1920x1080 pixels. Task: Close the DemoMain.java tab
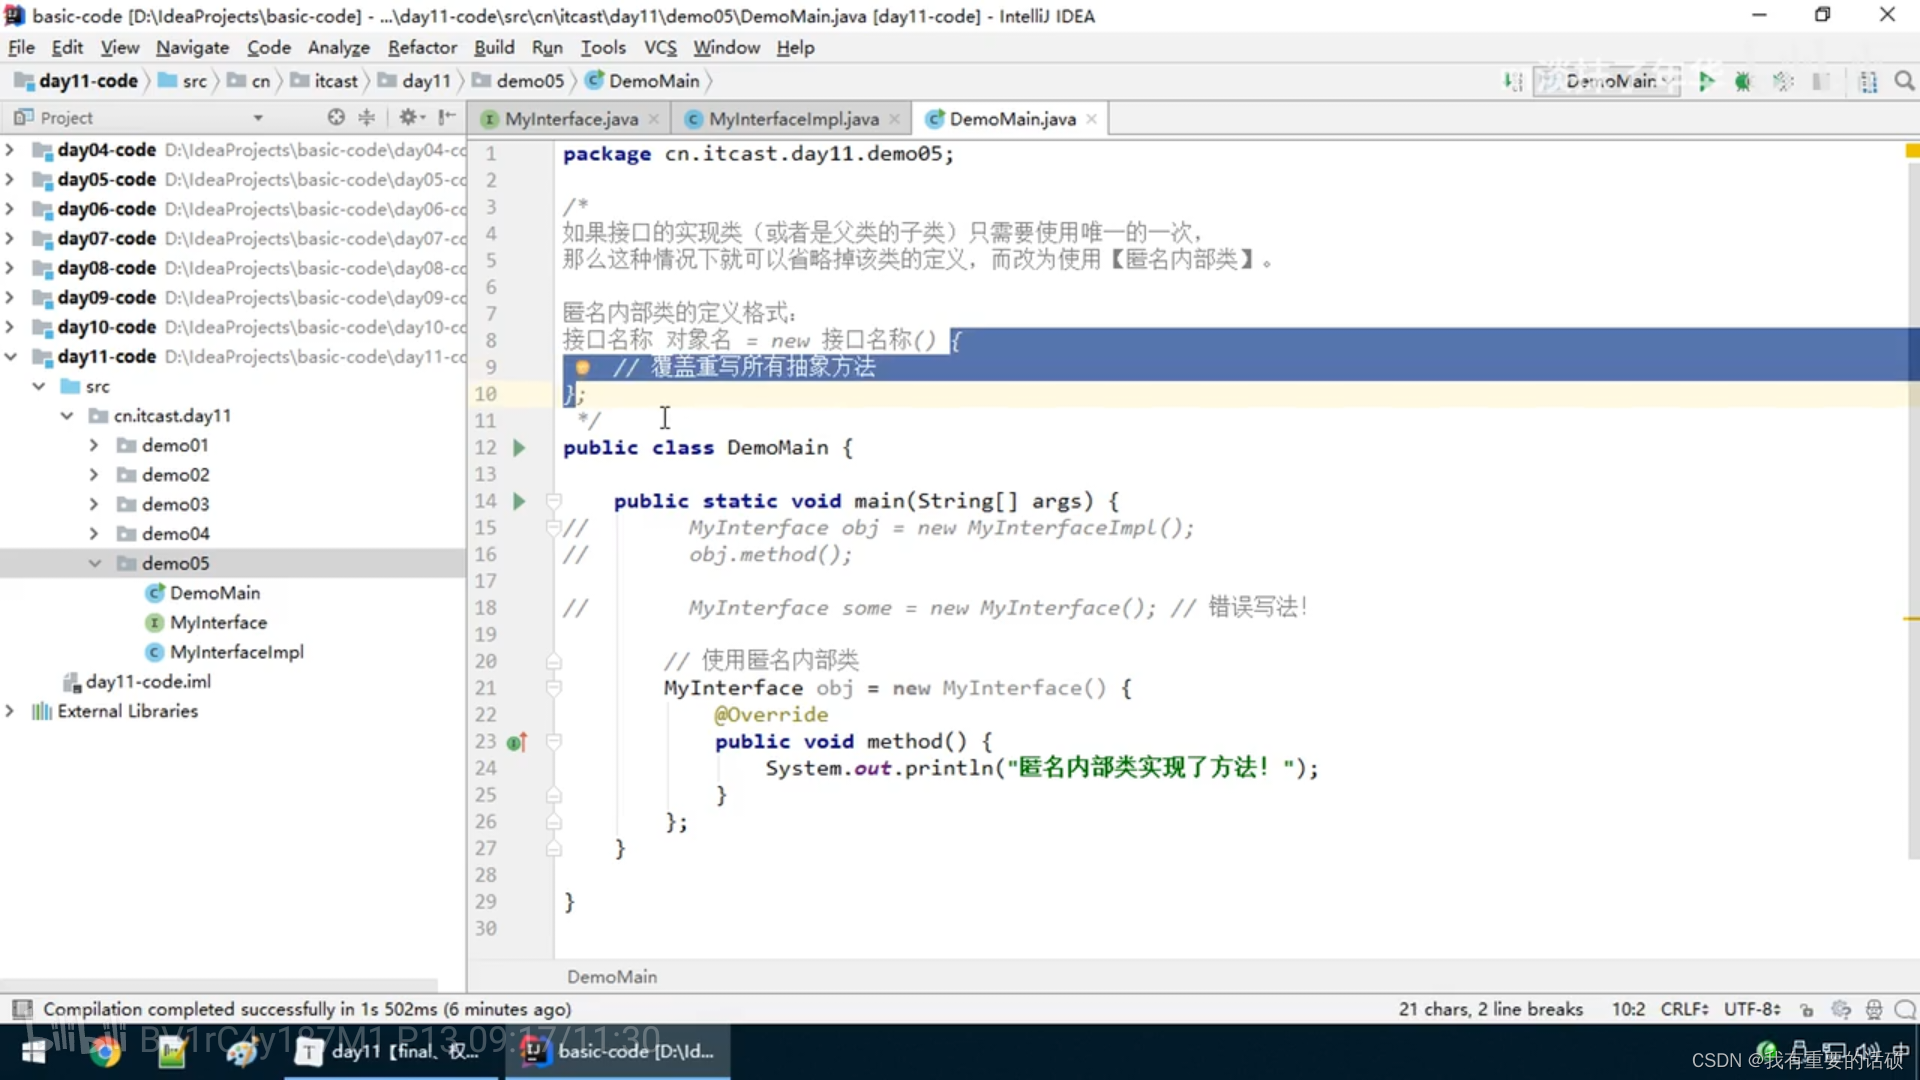pos(1092,119)
